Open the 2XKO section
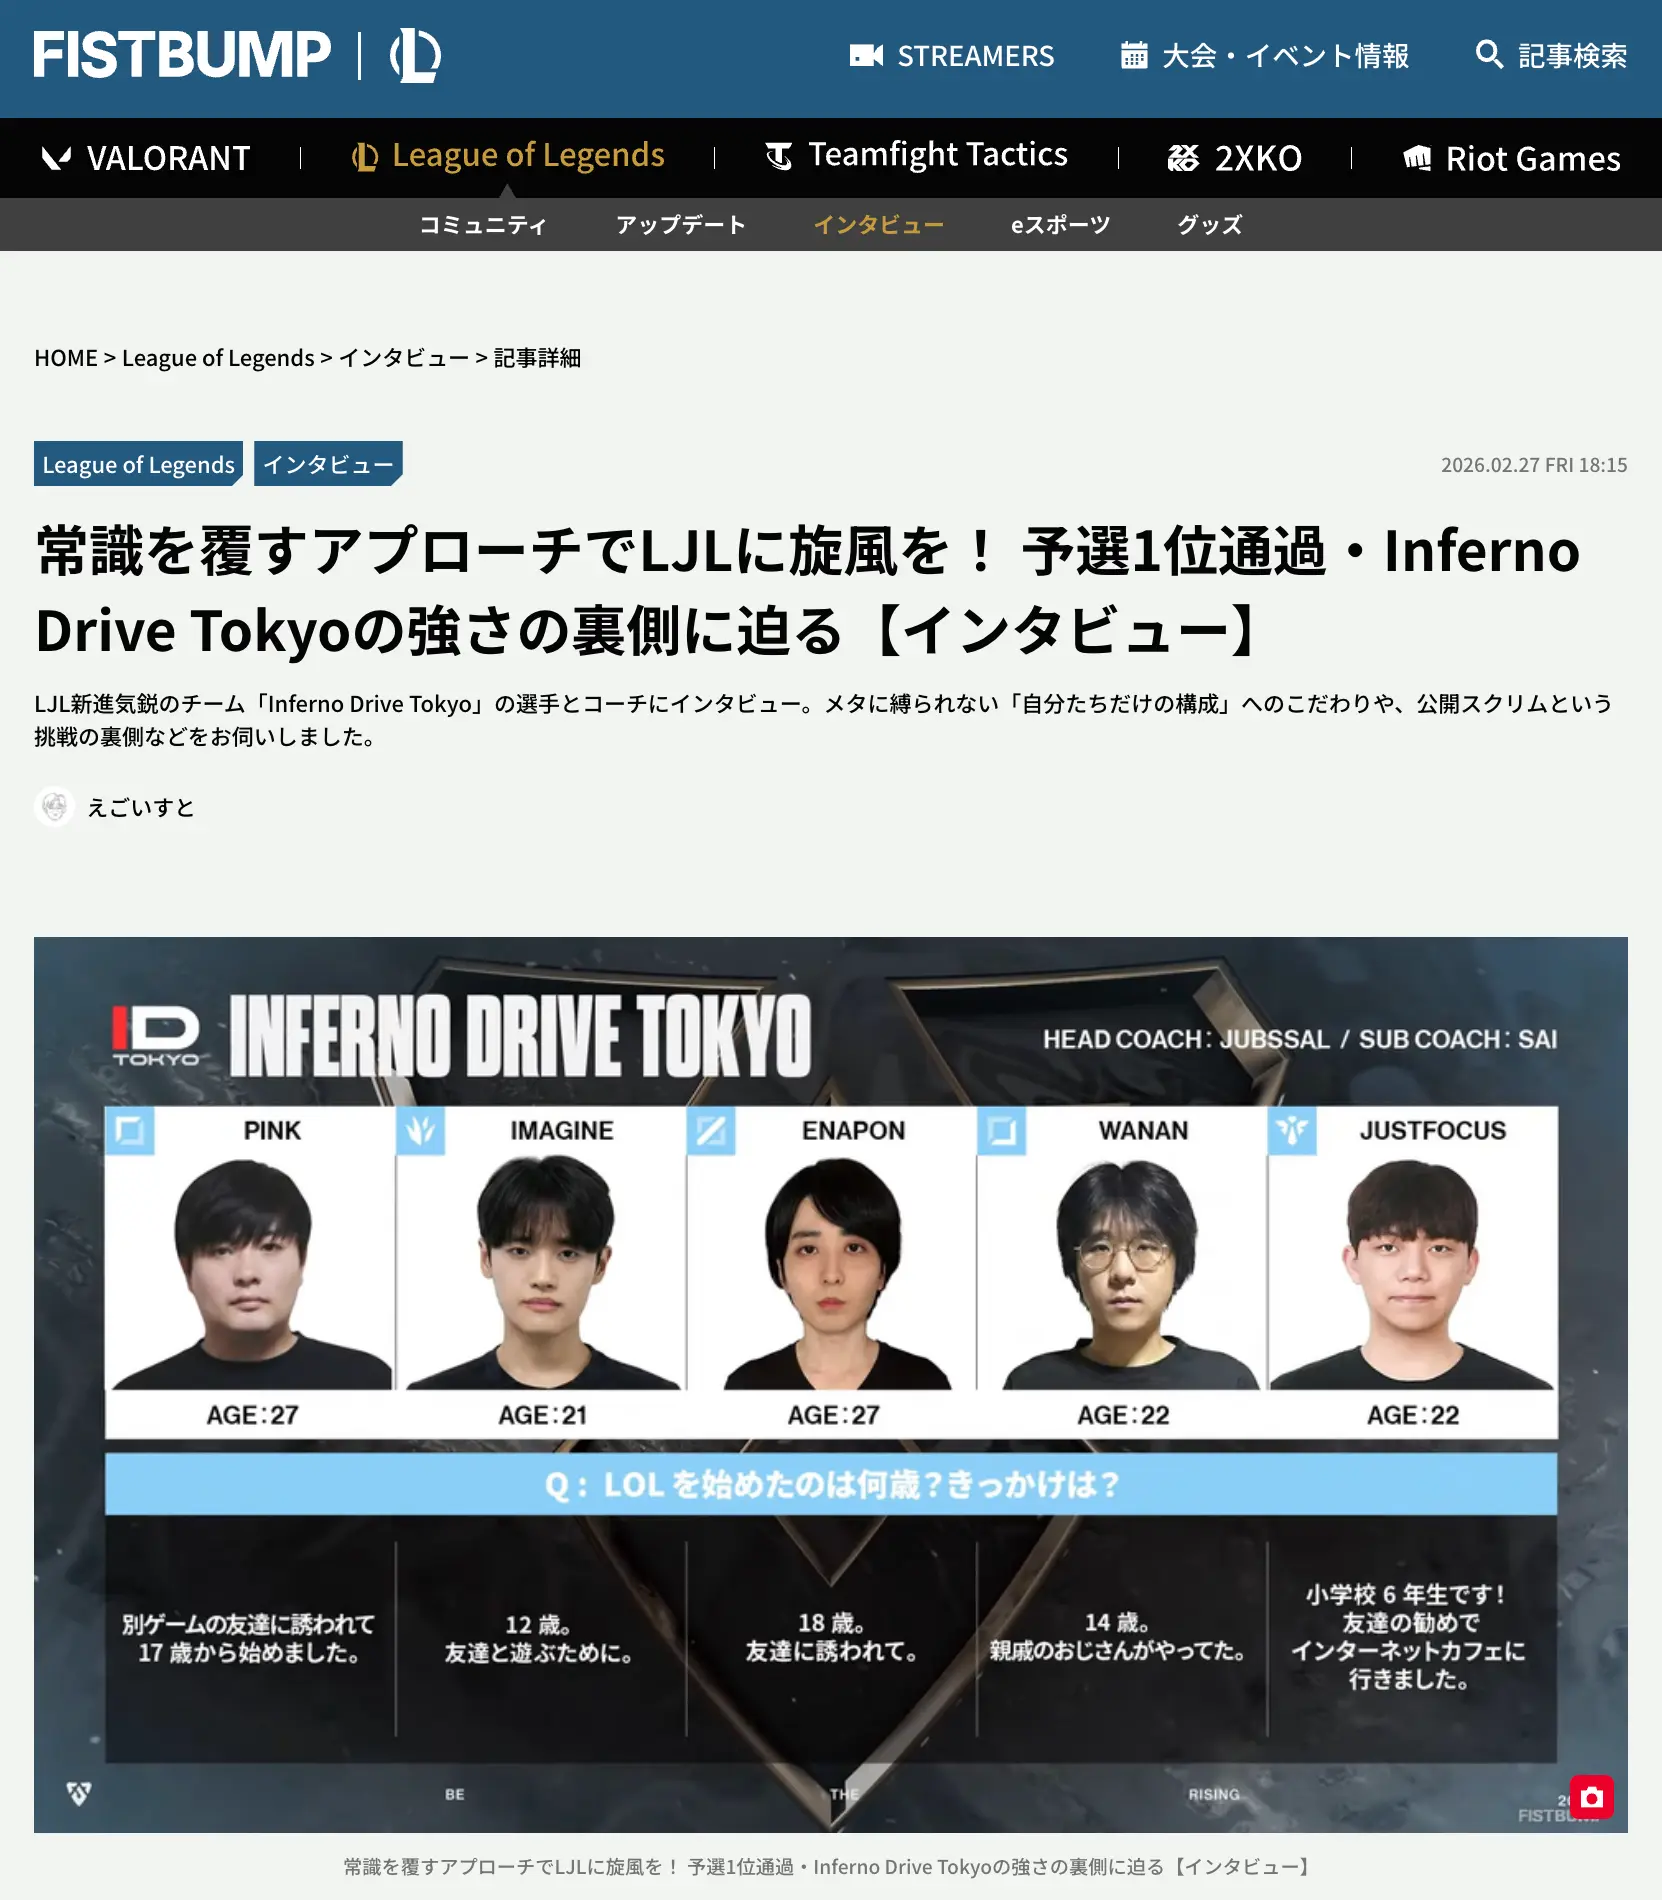 [x=1235, y=158]
